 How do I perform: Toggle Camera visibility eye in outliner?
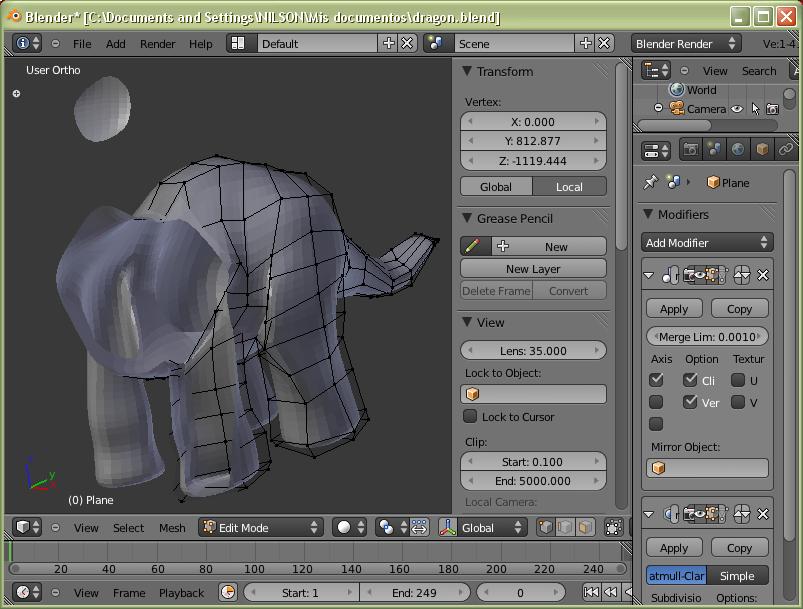737,109
